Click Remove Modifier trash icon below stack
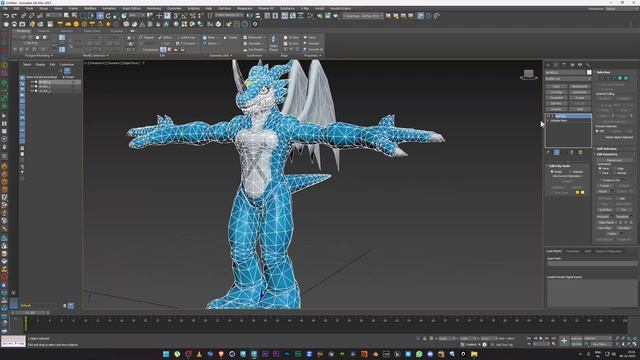The height and width of the screenshot is (360, 640). tap(571, 152)
